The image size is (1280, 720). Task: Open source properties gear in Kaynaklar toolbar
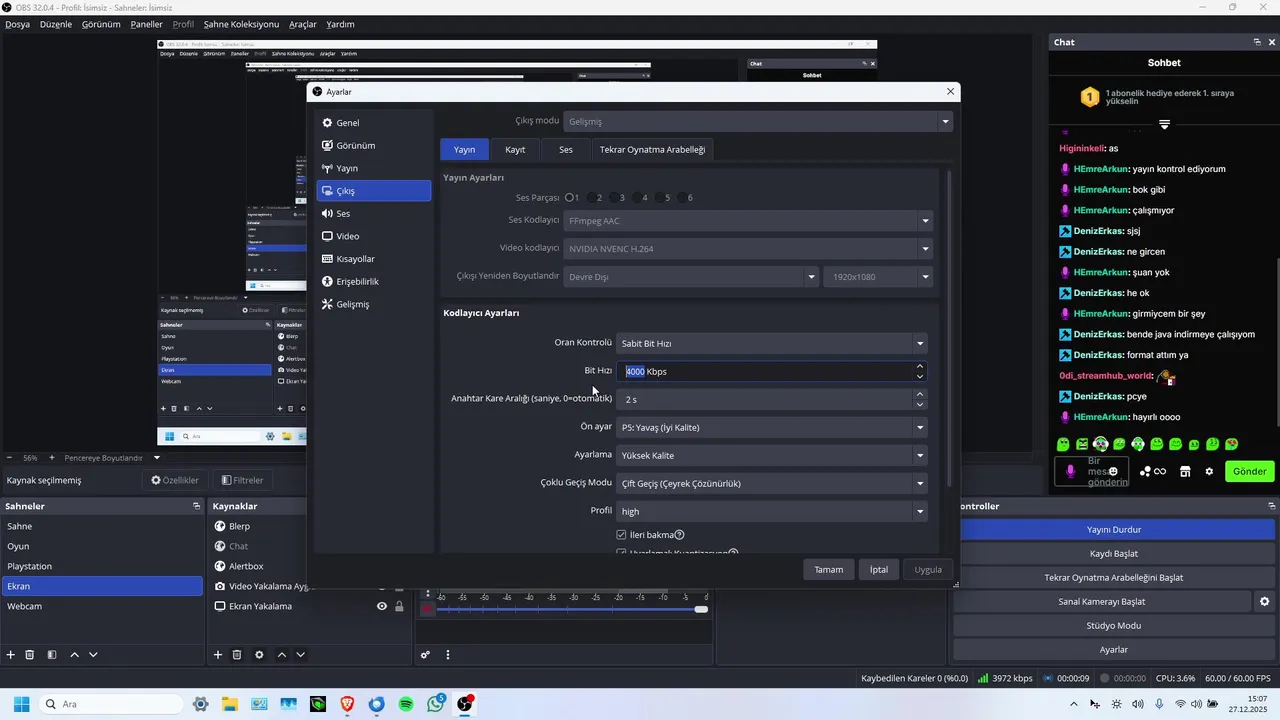click(259, 655)
